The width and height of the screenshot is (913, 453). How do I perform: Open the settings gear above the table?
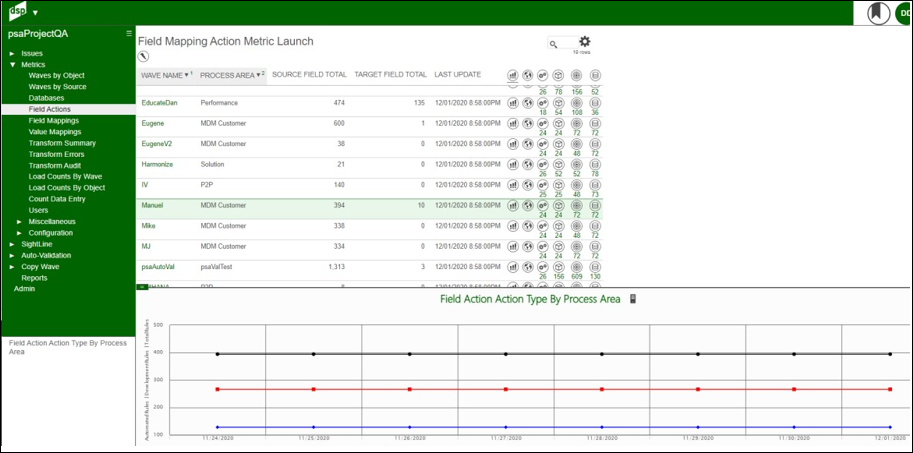click(585, 41)
